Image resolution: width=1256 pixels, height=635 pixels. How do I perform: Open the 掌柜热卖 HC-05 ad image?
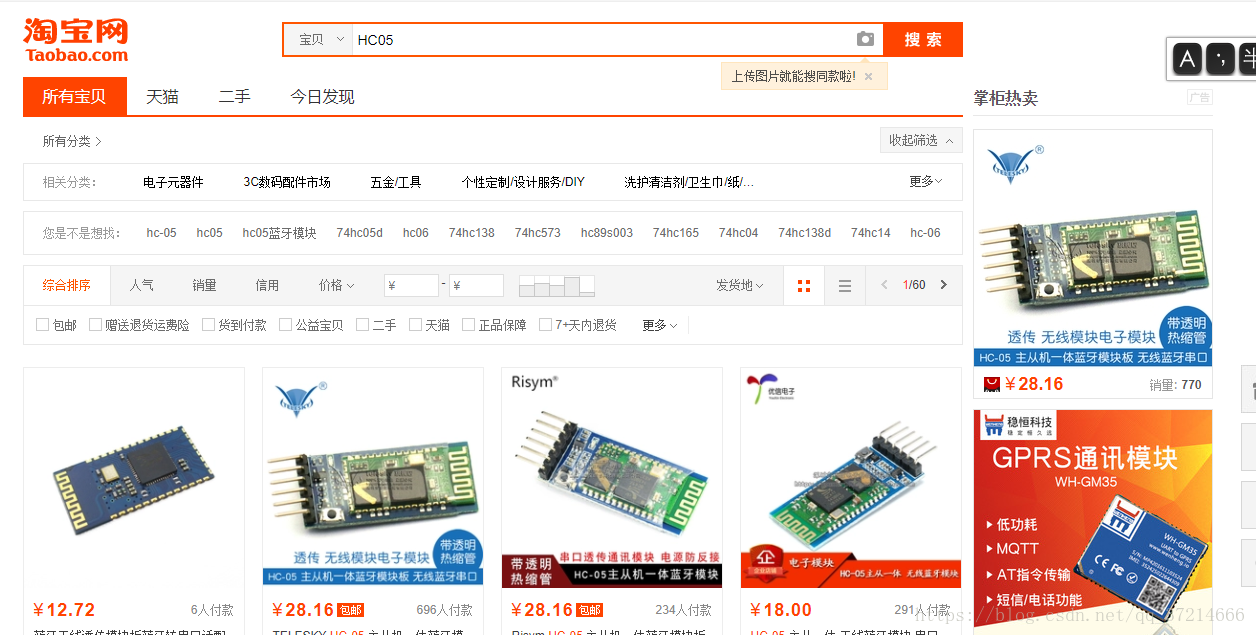(x=1093, y=248)
